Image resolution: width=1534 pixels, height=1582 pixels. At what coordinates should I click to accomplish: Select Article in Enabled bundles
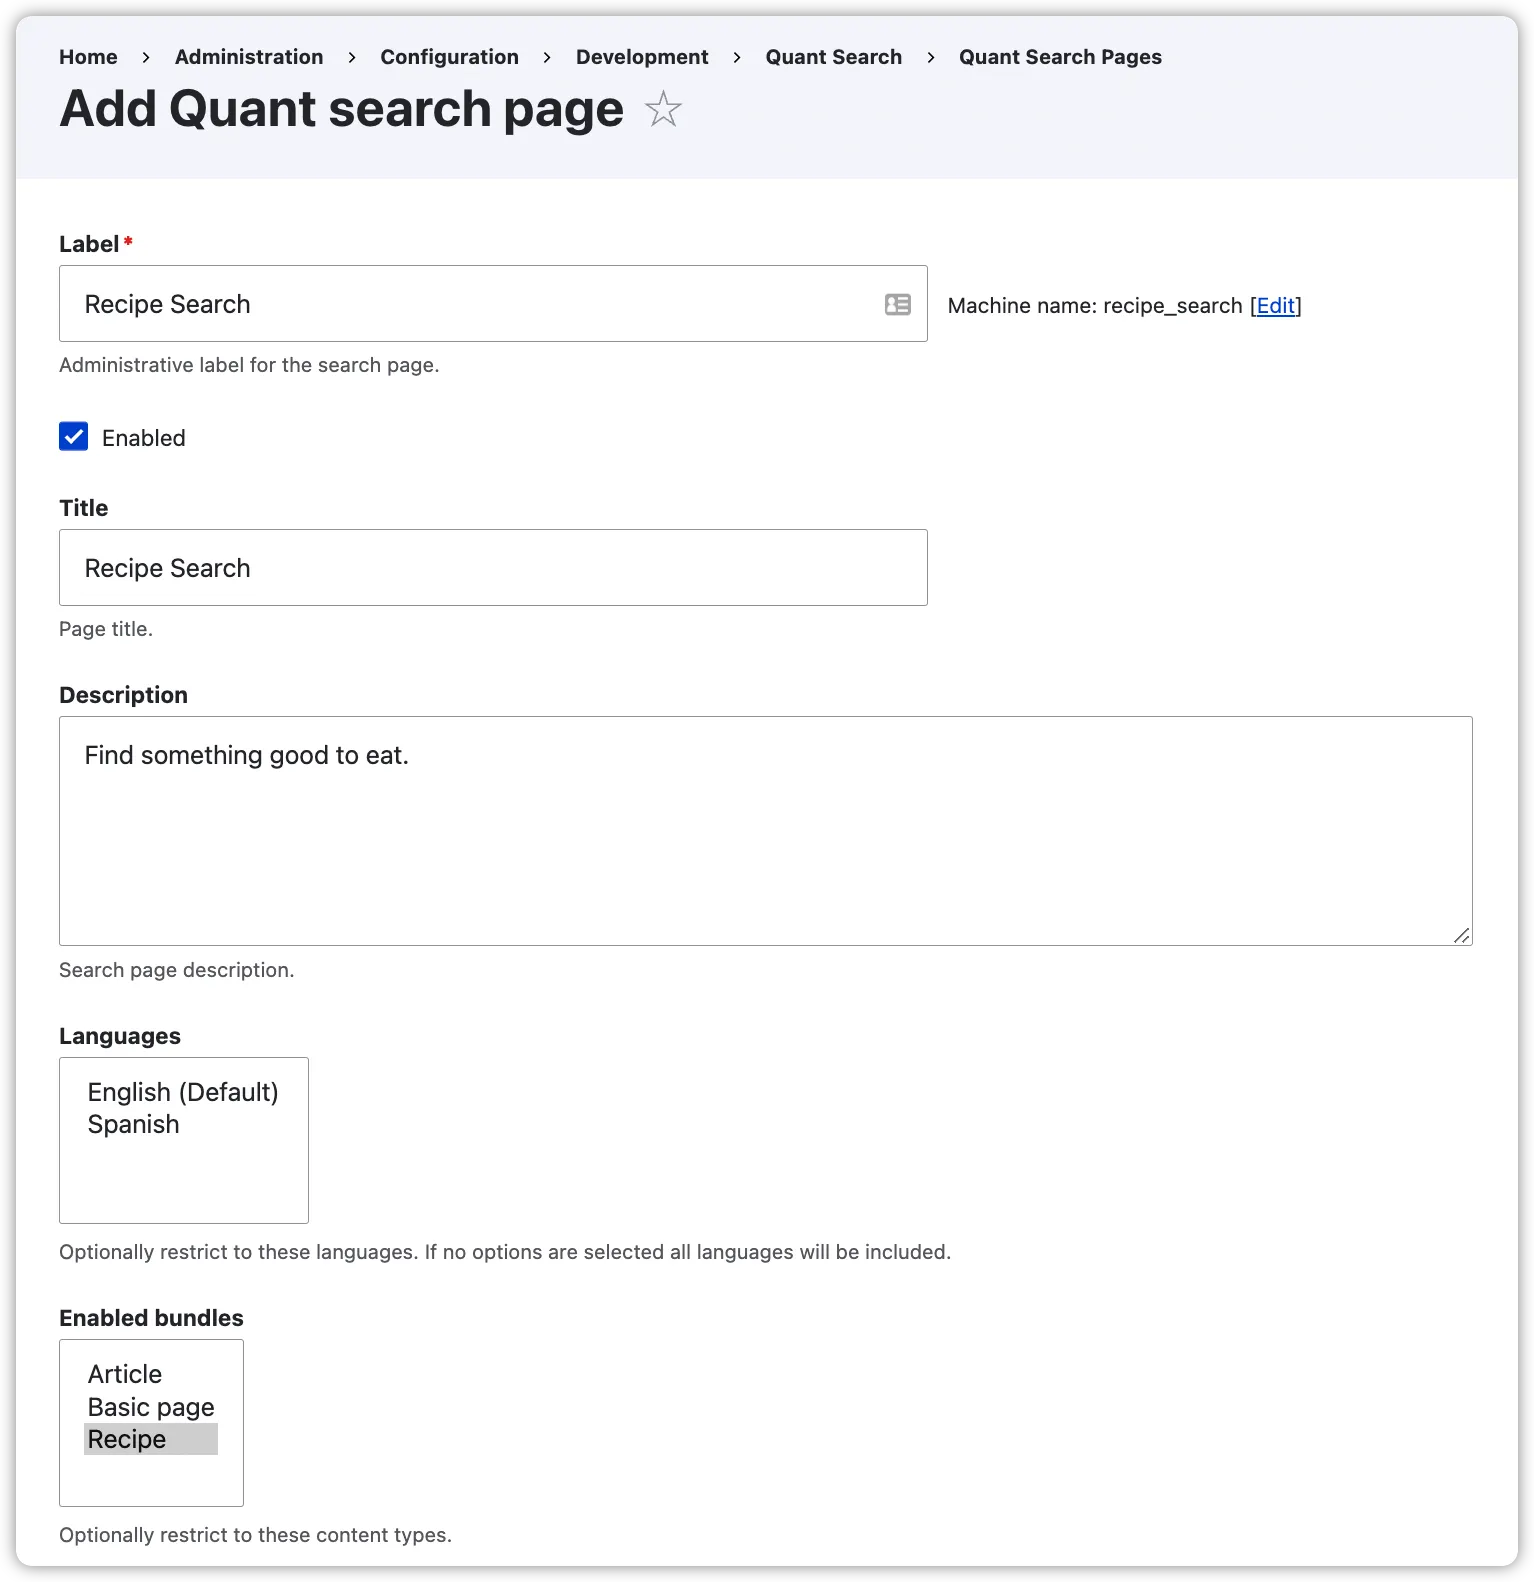click(x=123, y=1374)
